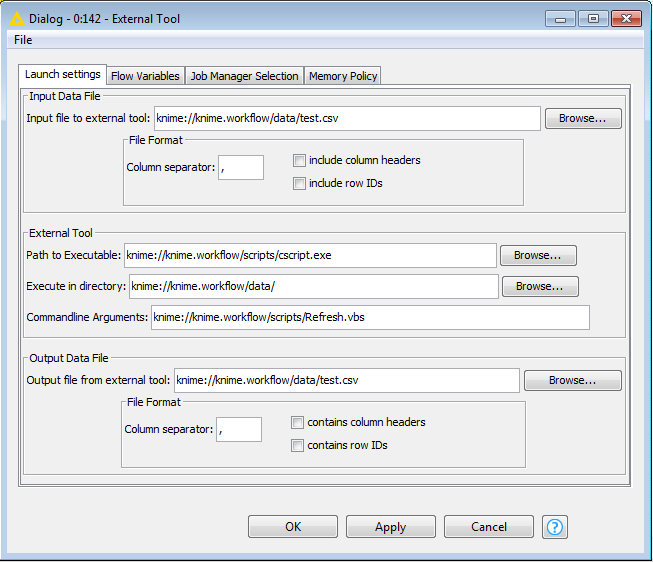653x562 pixels.
Task: Open the File menu
Action: click(23, 40)
